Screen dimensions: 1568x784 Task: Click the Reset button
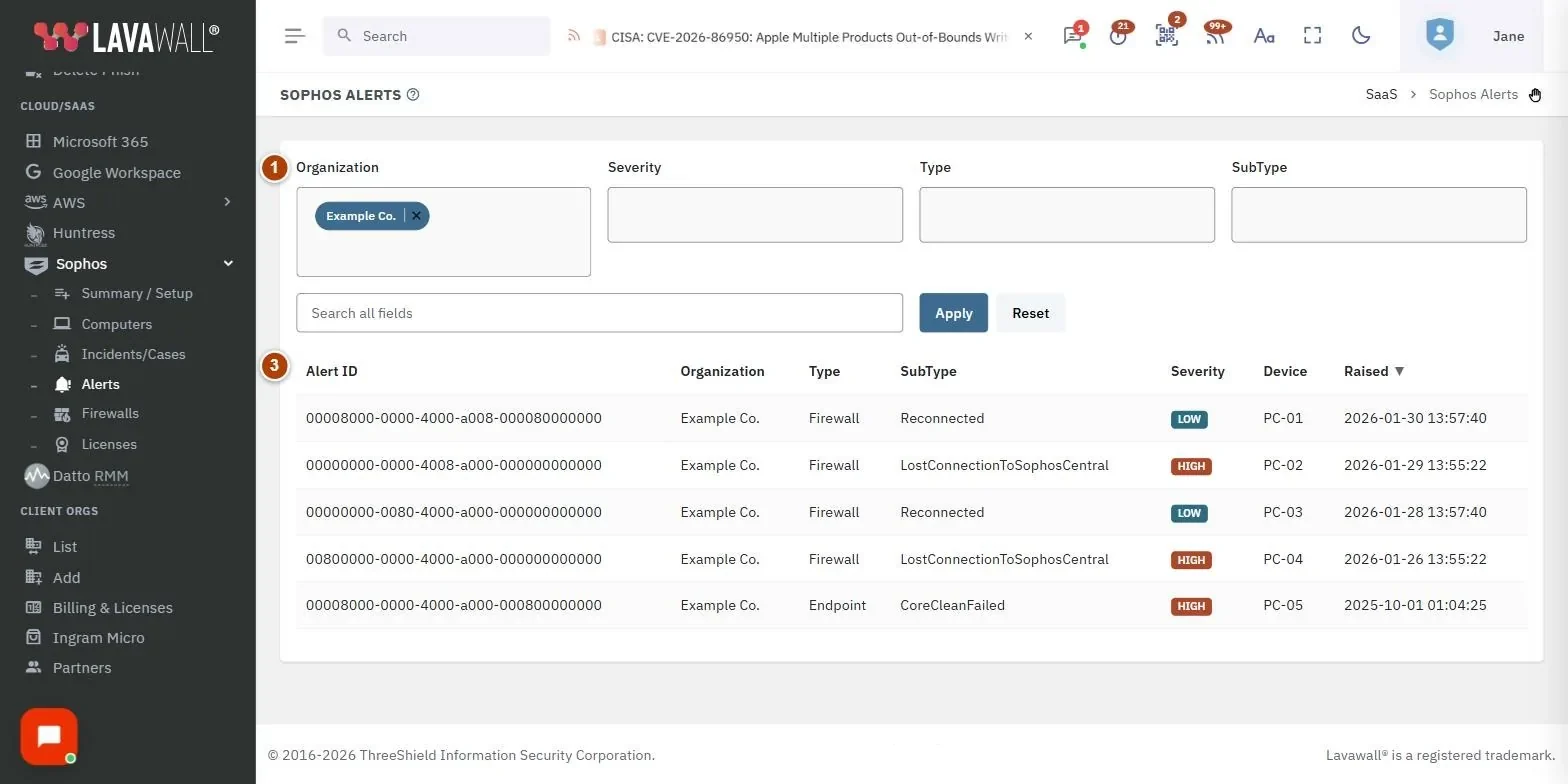[x=1030, y=313]
